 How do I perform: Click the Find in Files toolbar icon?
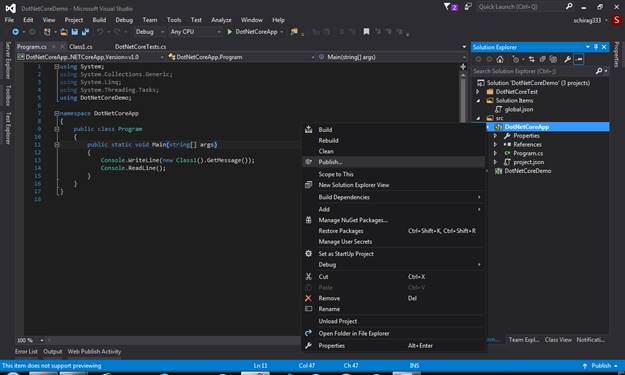(294, 31)
